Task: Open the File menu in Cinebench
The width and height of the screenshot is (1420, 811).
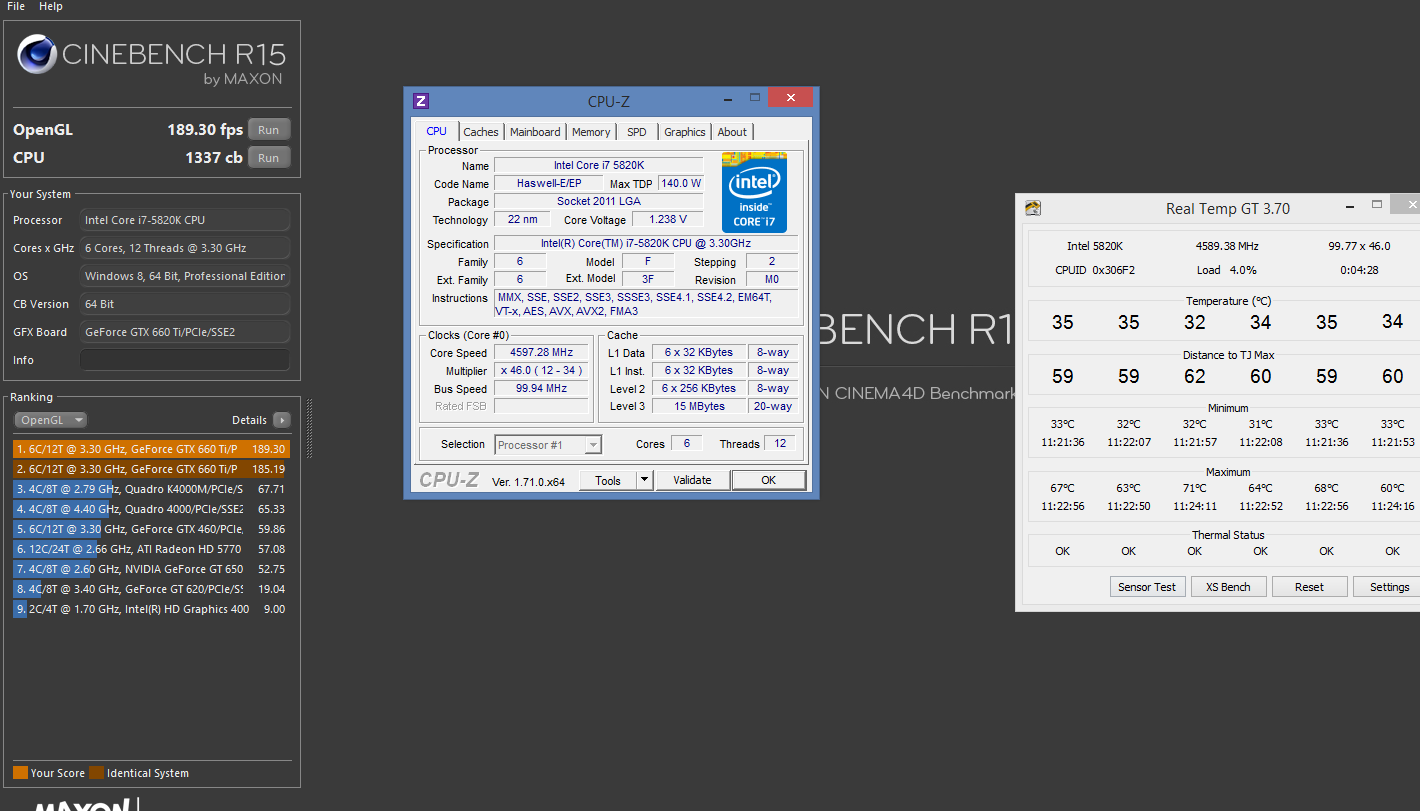Action: pyautogui.click(x=16, y=6)
